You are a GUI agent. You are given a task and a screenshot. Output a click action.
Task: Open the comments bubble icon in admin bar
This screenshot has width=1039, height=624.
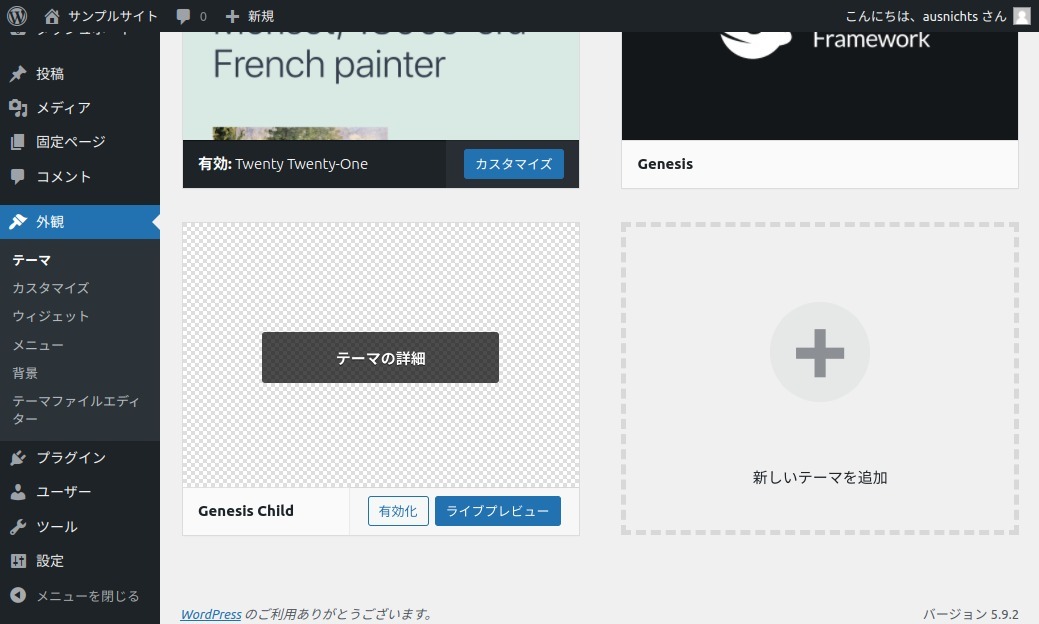click(184, 17)
